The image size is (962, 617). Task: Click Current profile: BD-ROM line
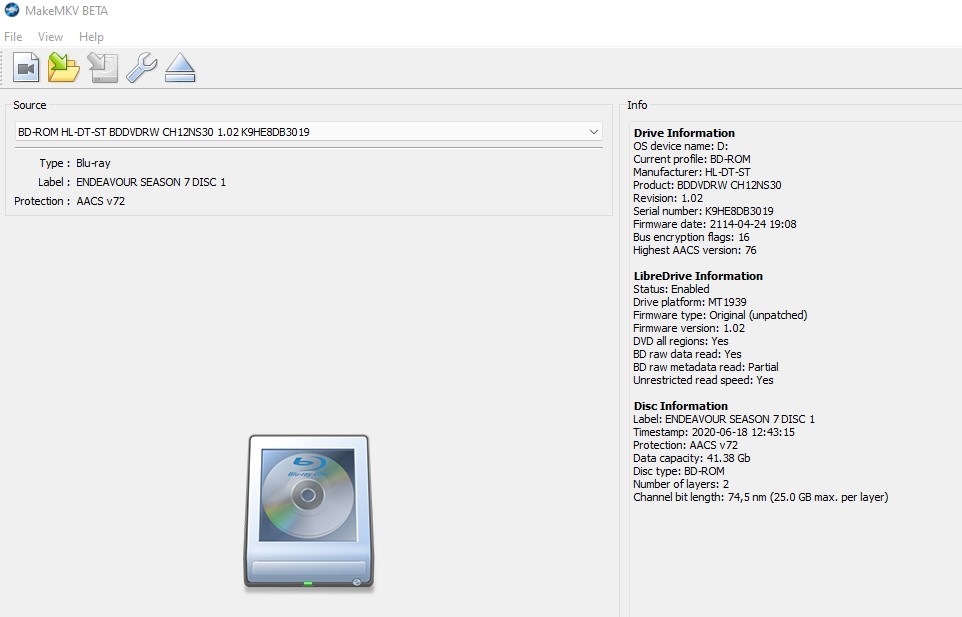(691, 159)
